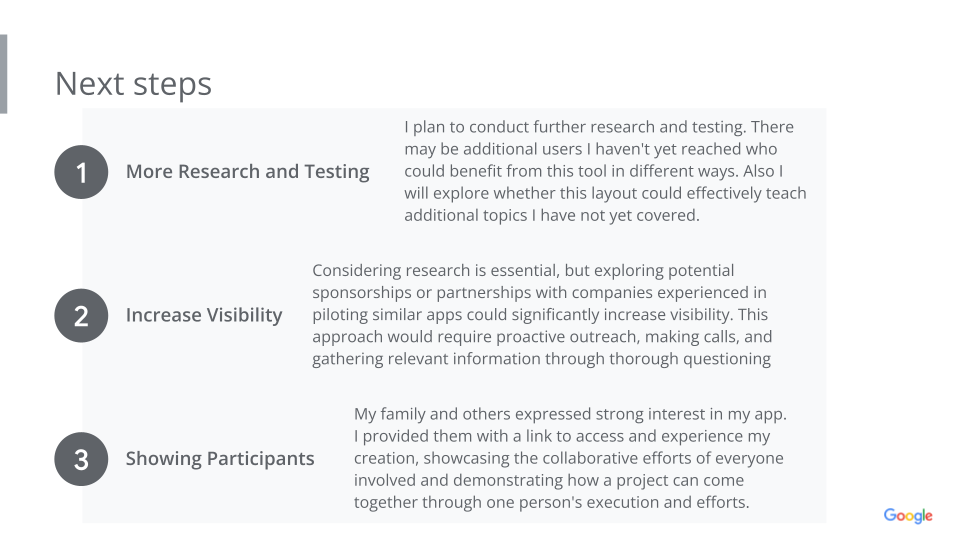Click the 'Increase Visibility' heading

204,315
